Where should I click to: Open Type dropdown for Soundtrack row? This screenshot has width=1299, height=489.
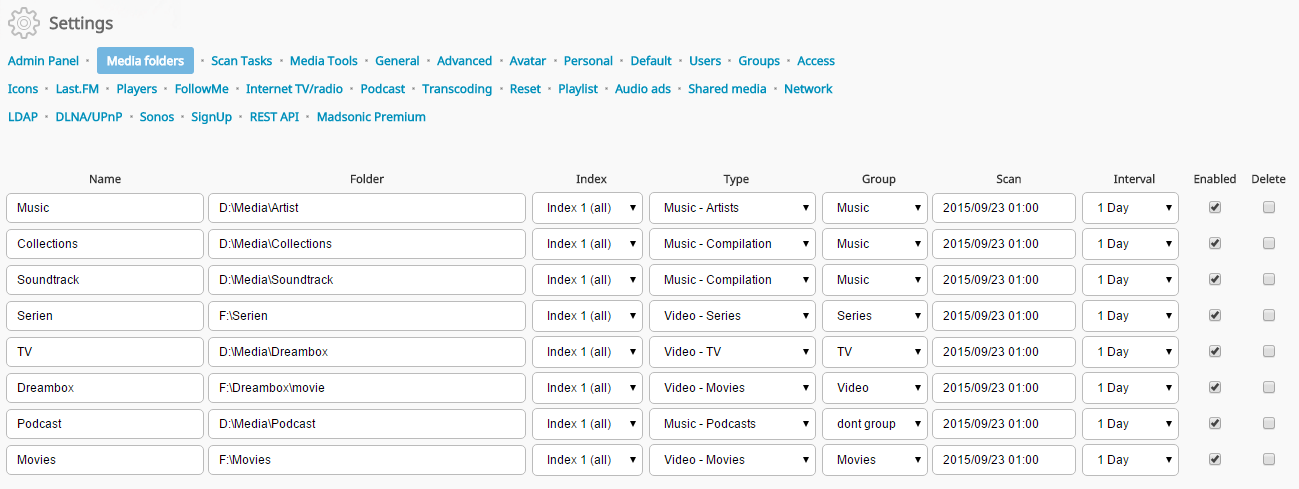tap(735, 280)
